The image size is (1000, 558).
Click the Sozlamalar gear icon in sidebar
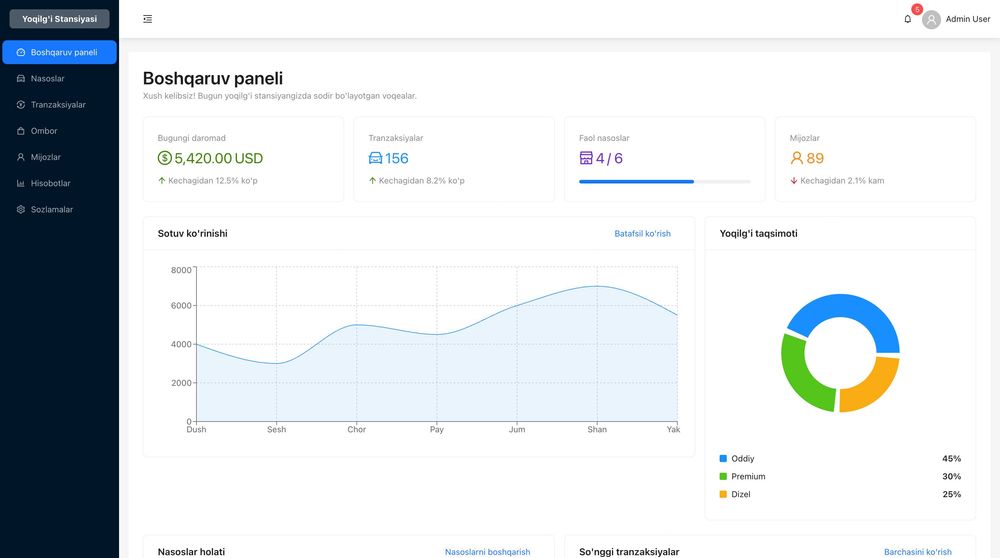(x=21, y=209)
